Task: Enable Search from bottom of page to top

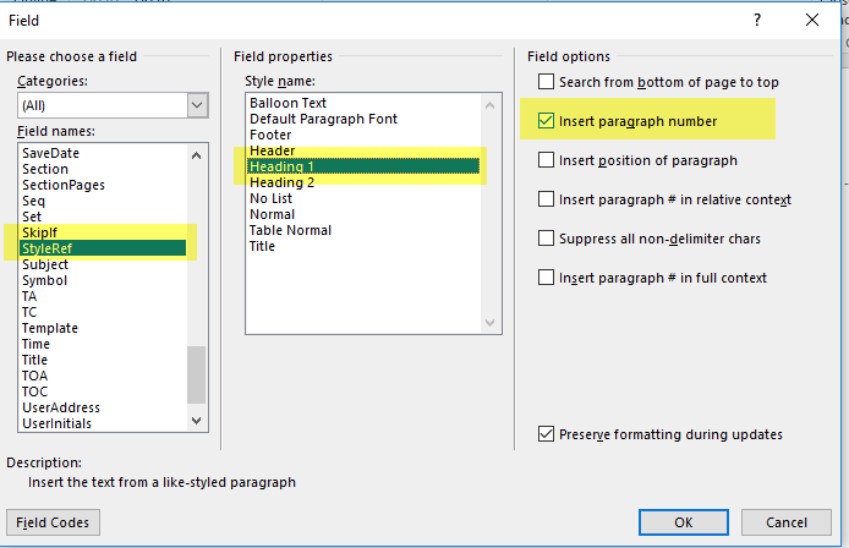Action: 546,82
